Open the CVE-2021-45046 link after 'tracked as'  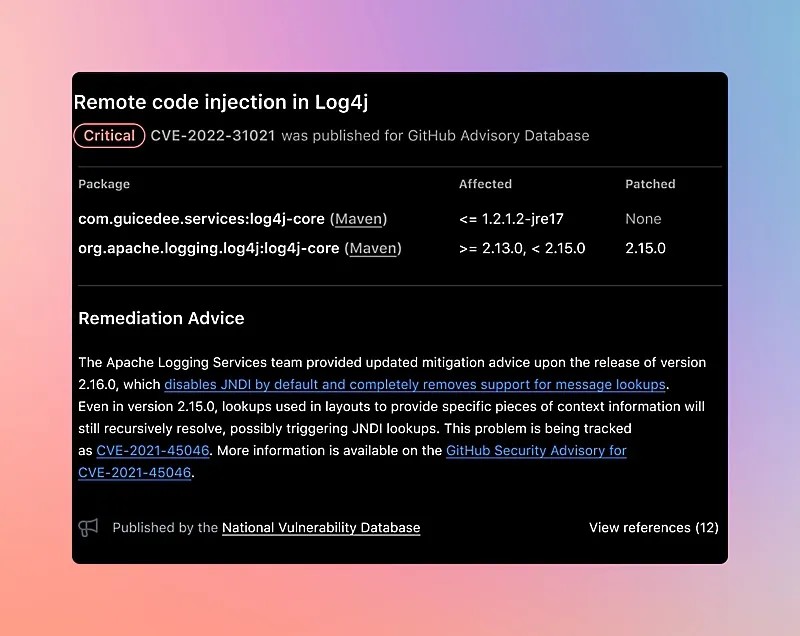(x=153, y=451)
